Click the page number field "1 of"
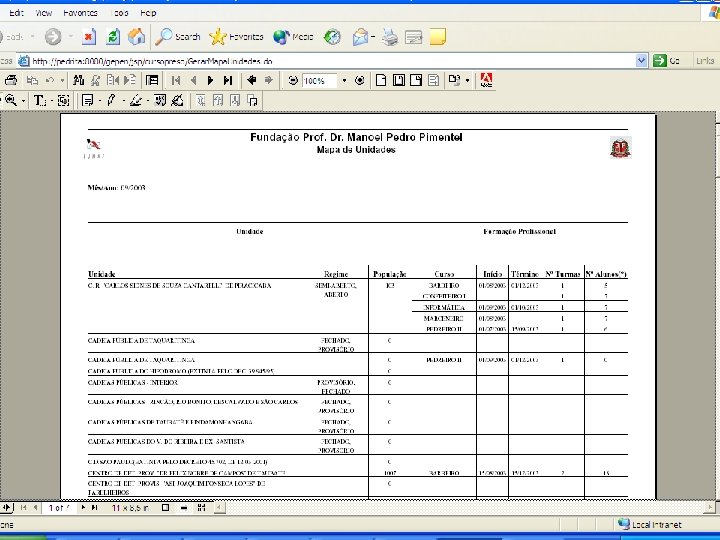Viewport: 720px width, 540px height. (59, 508)
